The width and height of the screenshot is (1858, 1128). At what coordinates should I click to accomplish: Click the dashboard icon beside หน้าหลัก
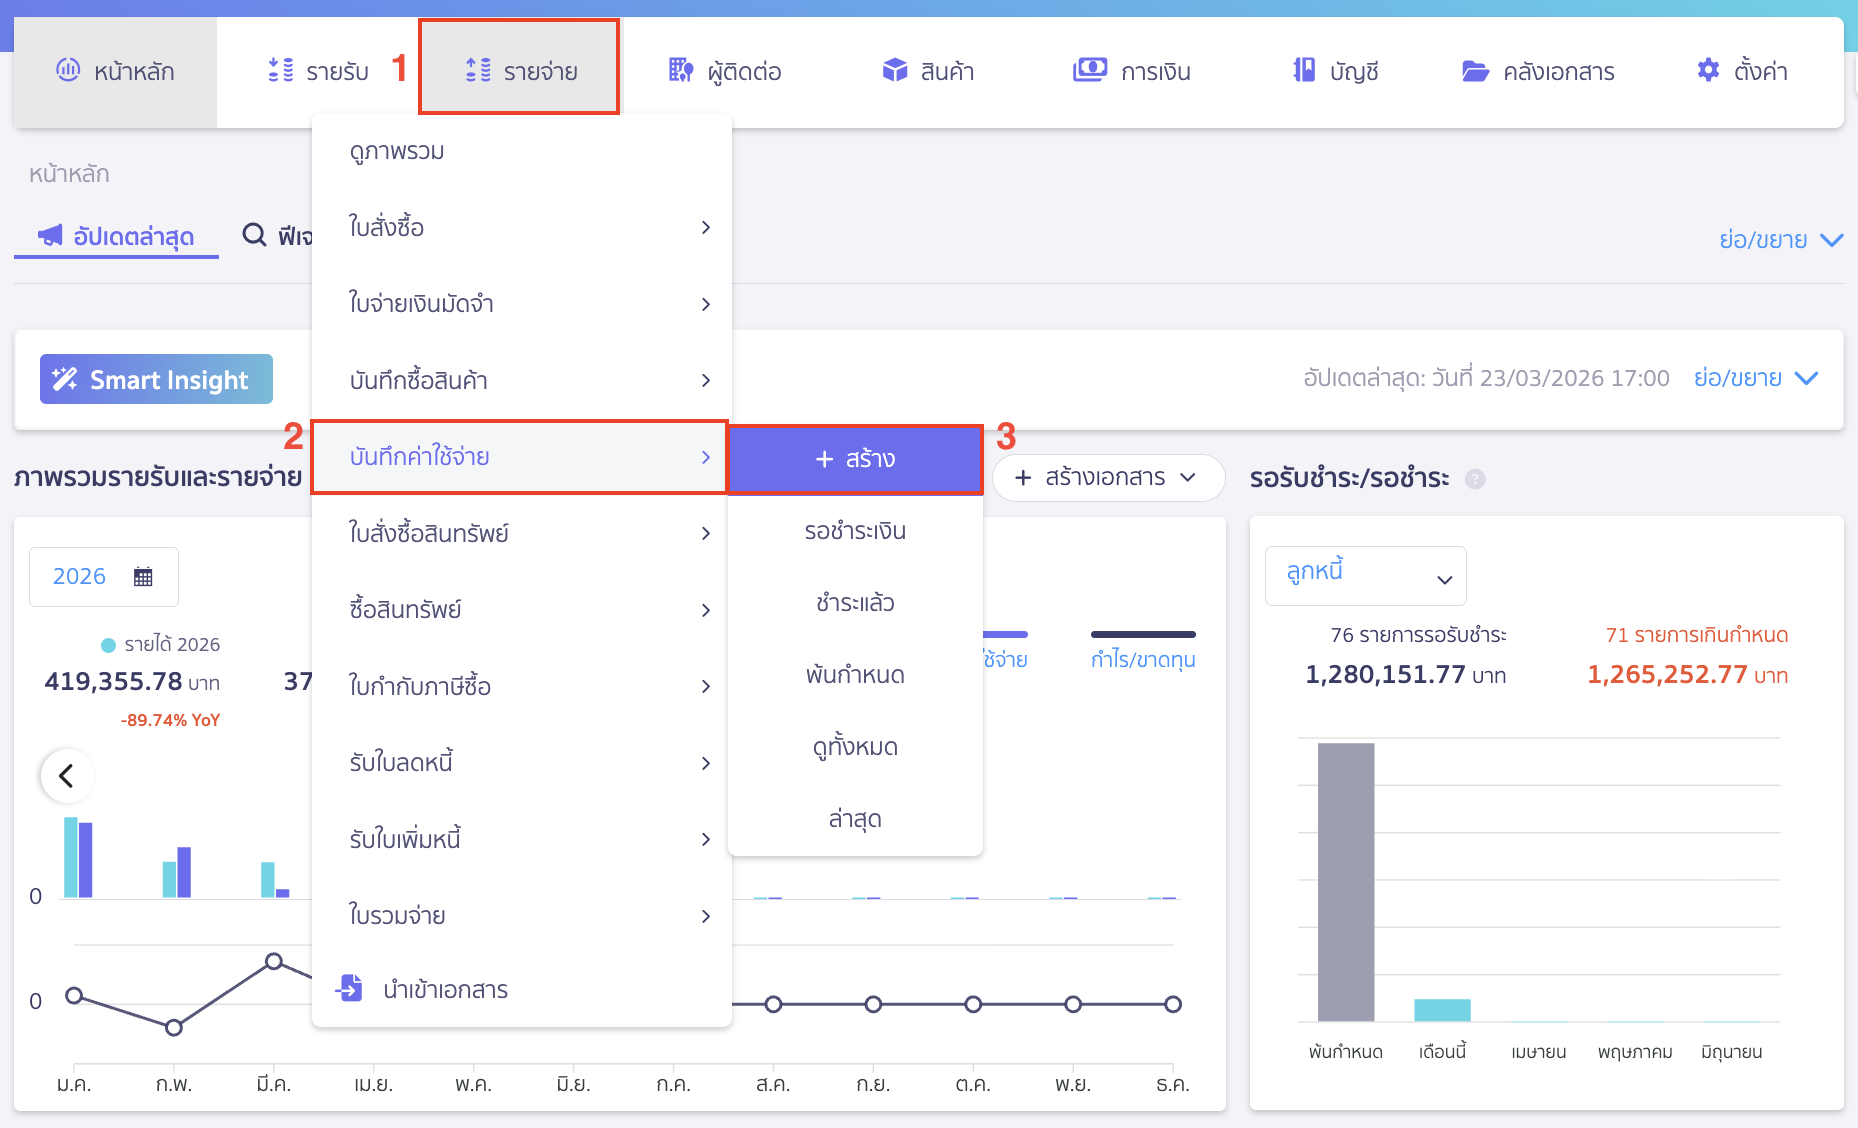(x=68, y=70)
